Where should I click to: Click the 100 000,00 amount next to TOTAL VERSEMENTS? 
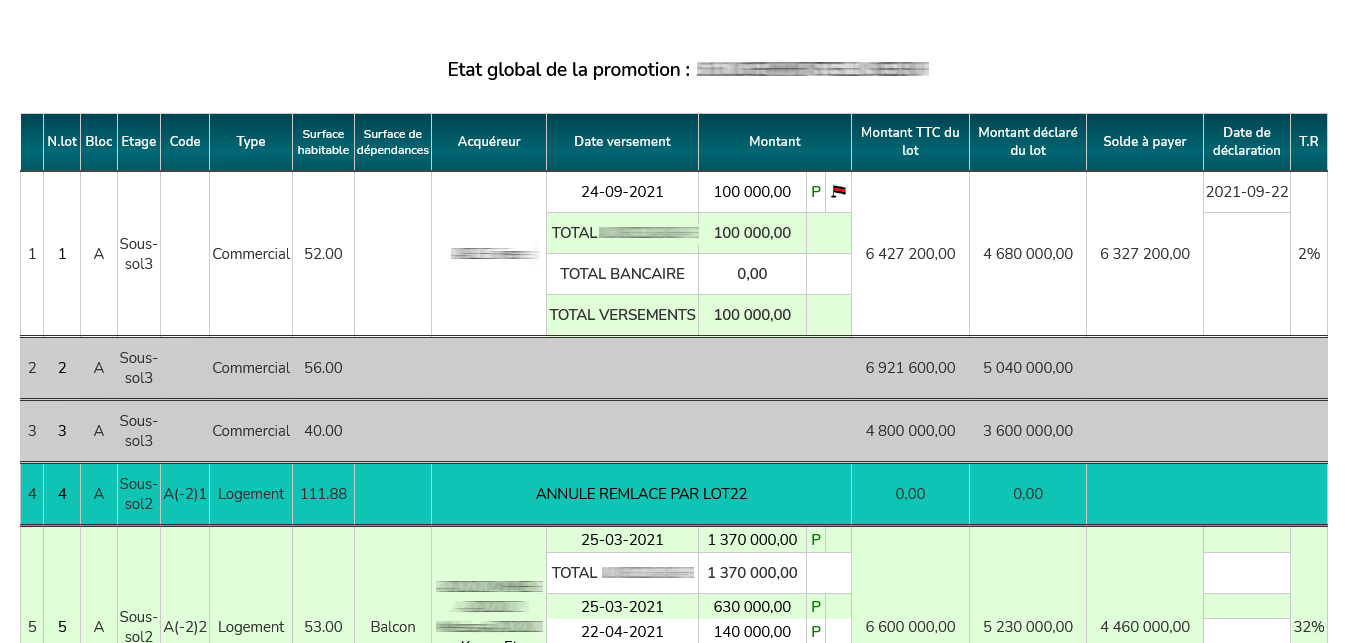pyautogui.click(x=752, y=315)
